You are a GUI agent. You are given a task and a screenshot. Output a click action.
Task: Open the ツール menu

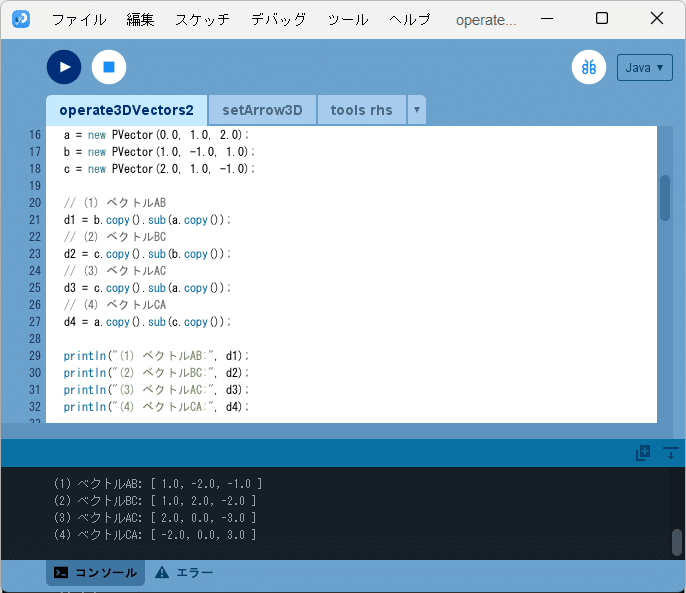coord(348,20)
